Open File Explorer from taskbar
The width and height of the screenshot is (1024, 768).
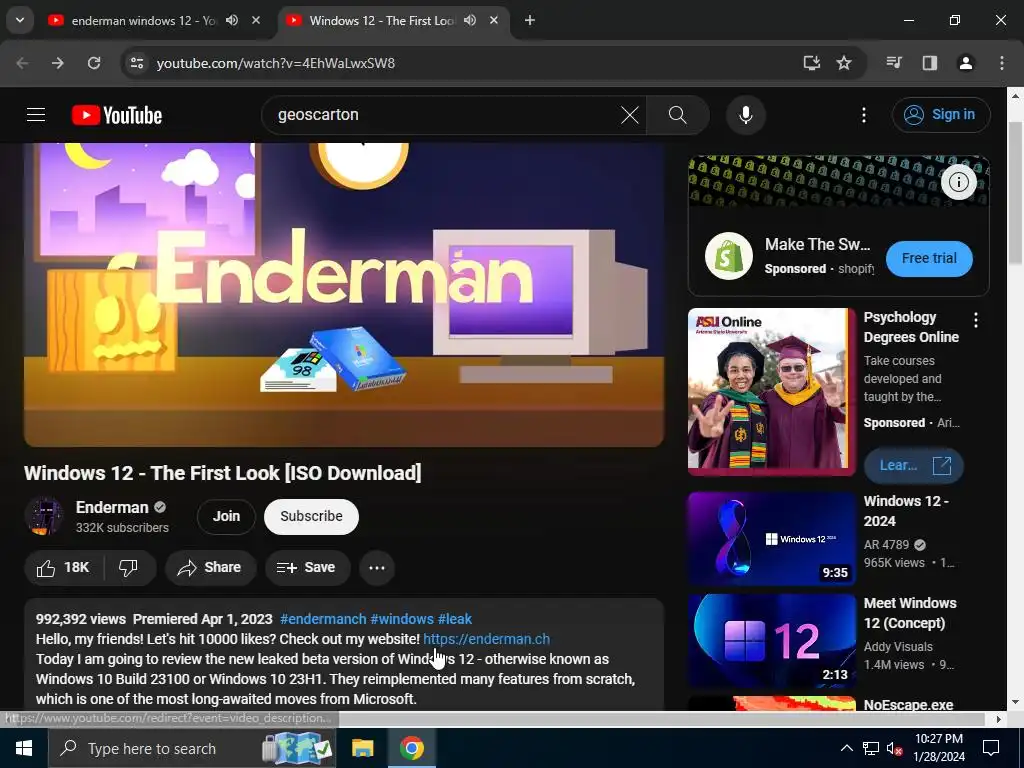point(362,748)
